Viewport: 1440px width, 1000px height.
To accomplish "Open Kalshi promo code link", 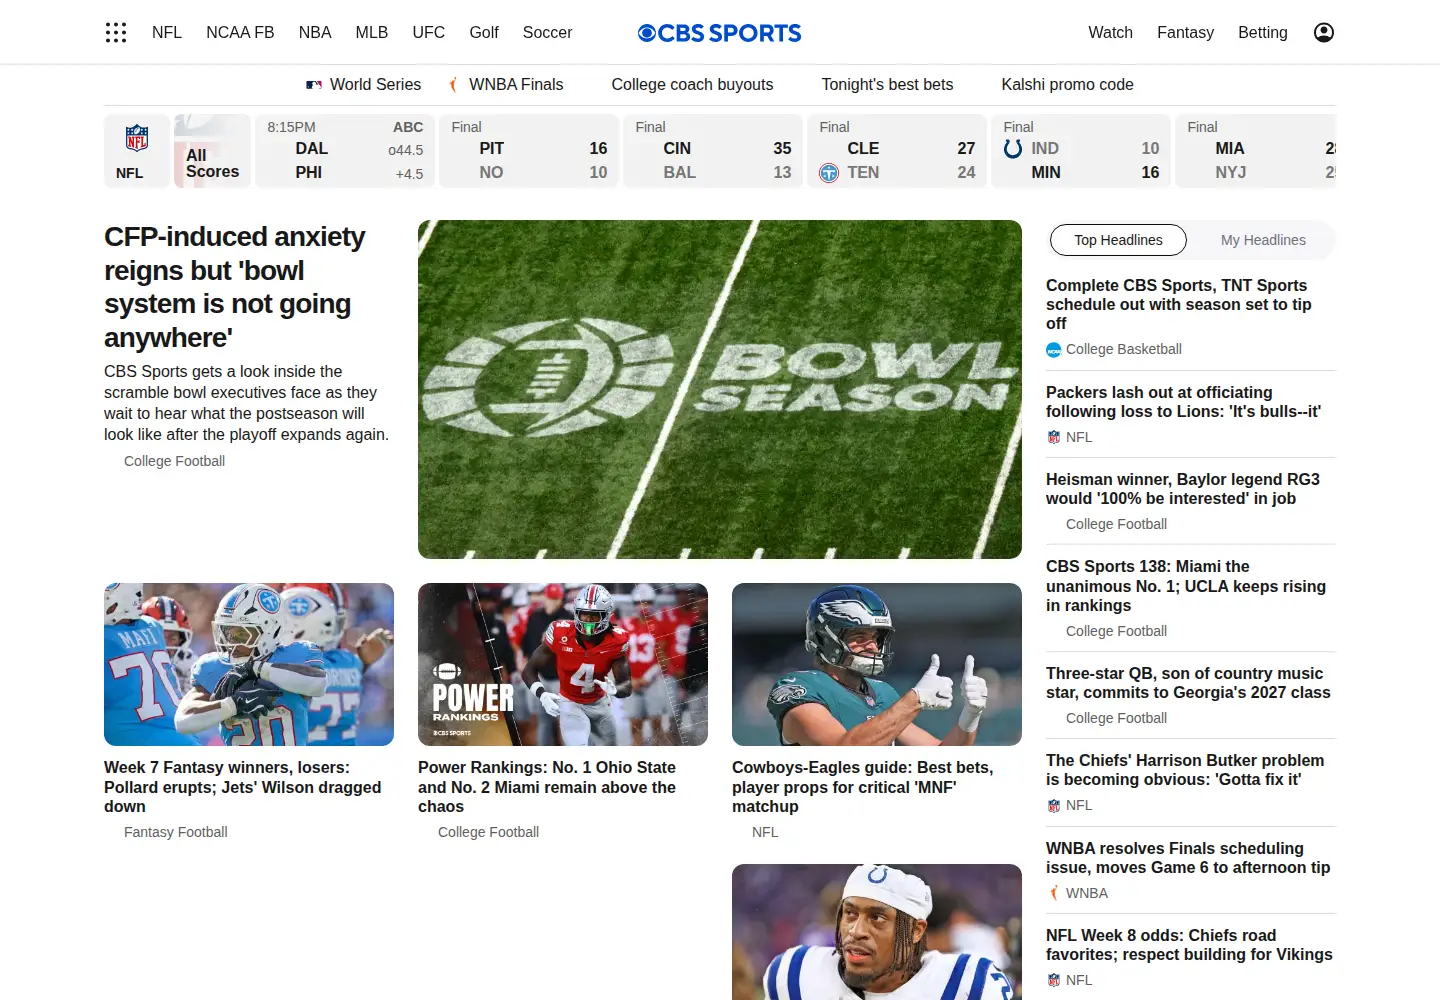I will point(1067,85).
